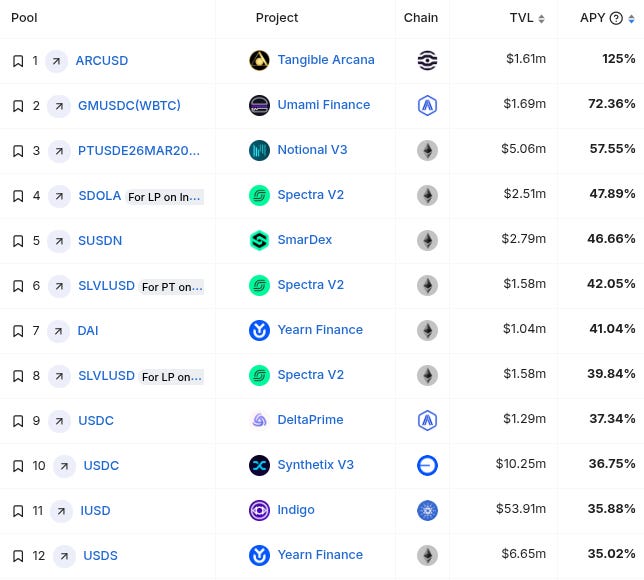Image resolution: width=644 pixels, height=580 pixels.
Task: Open the GMUSDC(WBTC) pool link
Action: tap(129, 106)
